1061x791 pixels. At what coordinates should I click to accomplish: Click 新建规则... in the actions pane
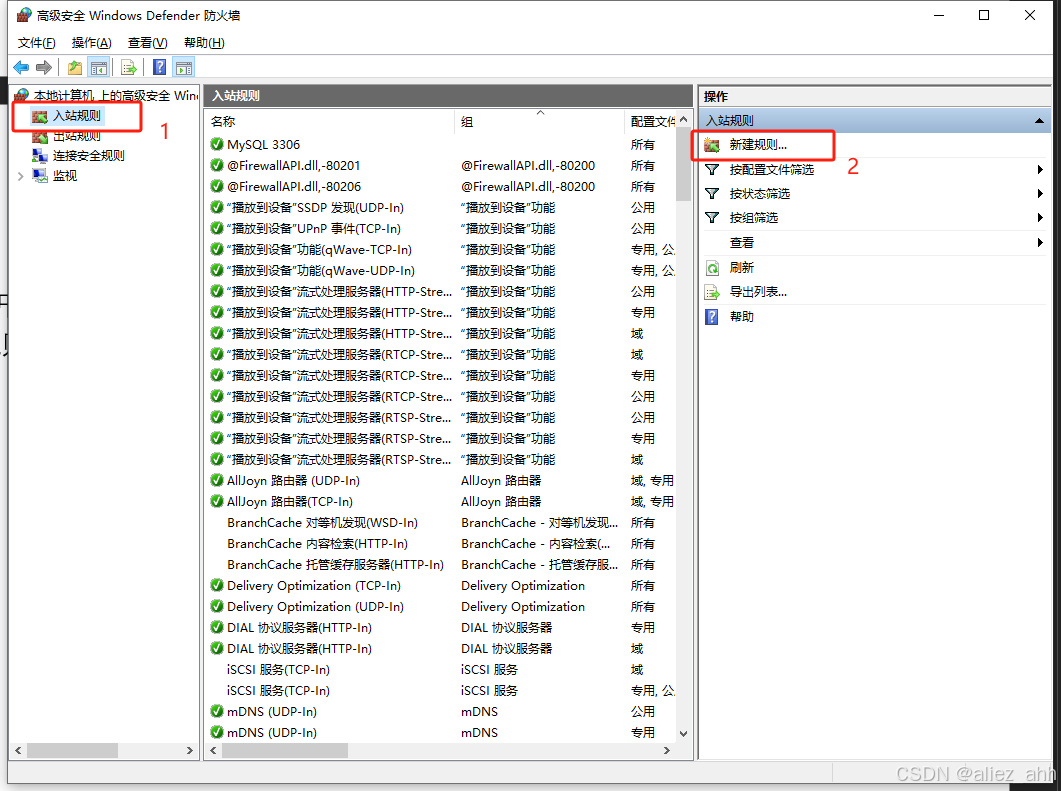(x=758, y=145)
